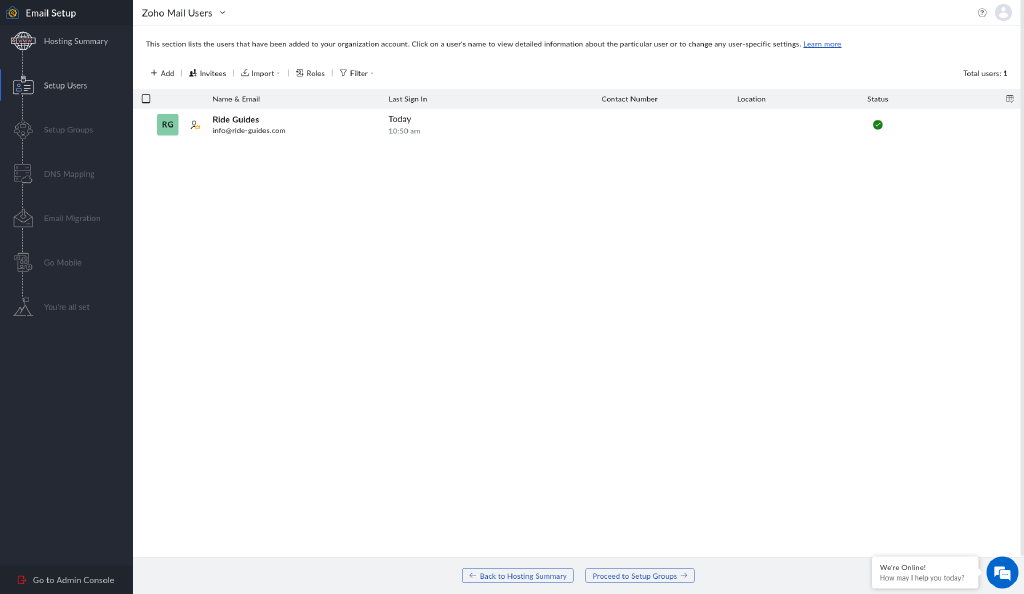Click the Setup Groups icon
1024x594 pixels.
[x=23, y=130]
